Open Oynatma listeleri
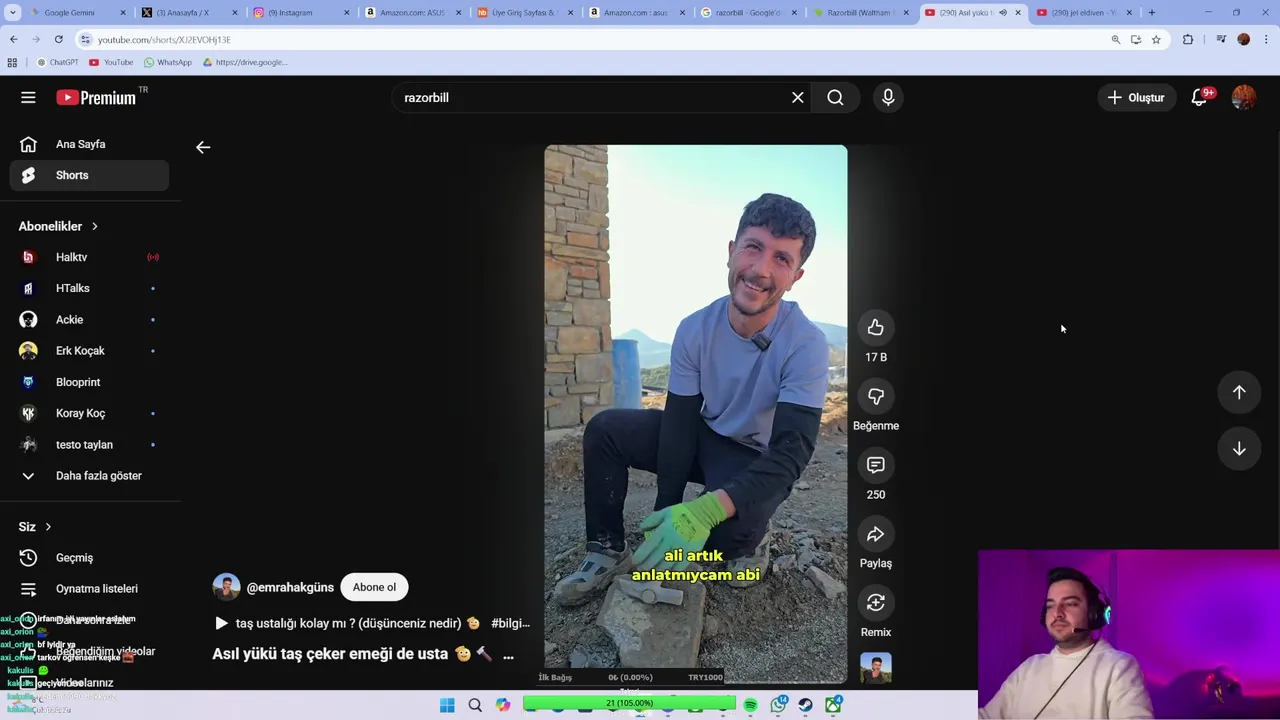Viewport: 1280px width, 720px height. (x=89, y=589)
